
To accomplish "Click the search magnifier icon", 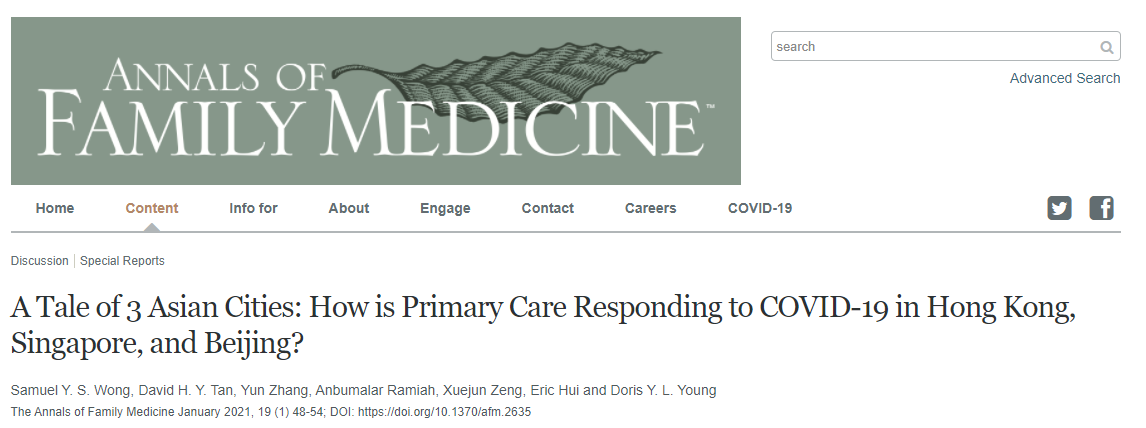I will point(1107,47).
